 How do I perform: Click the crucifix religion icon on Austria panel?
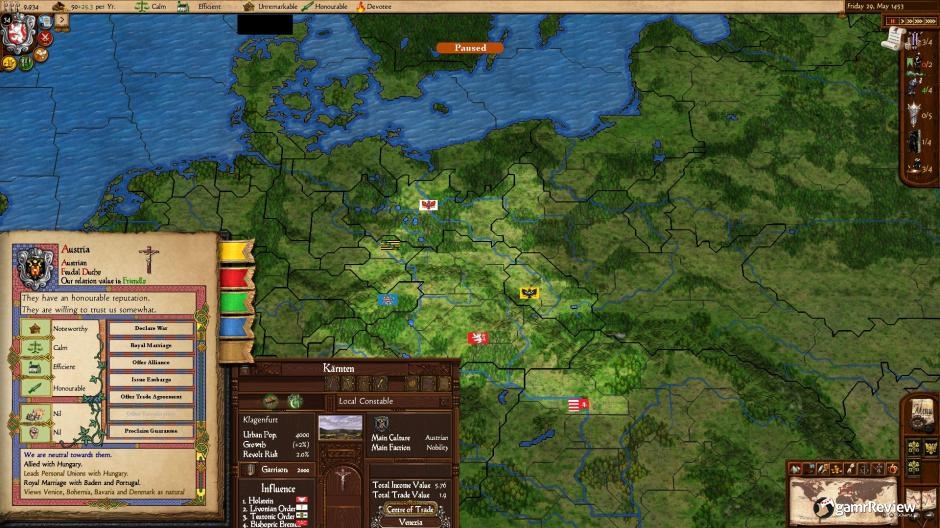(149, 260)
